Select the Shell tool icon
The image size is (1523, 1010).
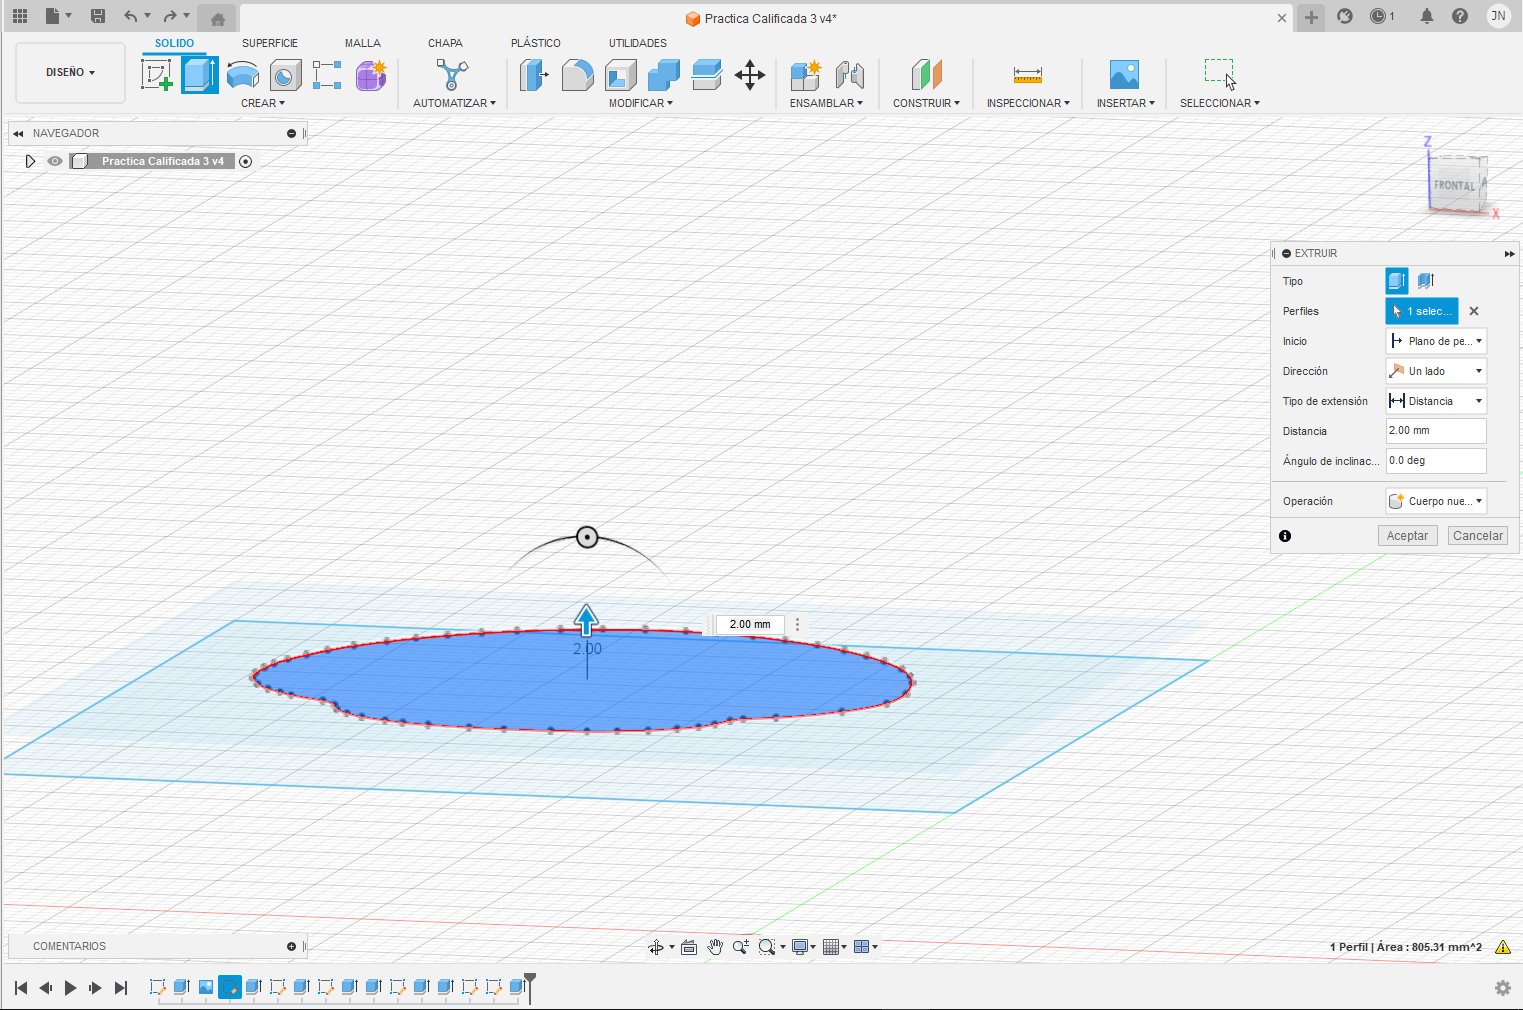(621, 75)
